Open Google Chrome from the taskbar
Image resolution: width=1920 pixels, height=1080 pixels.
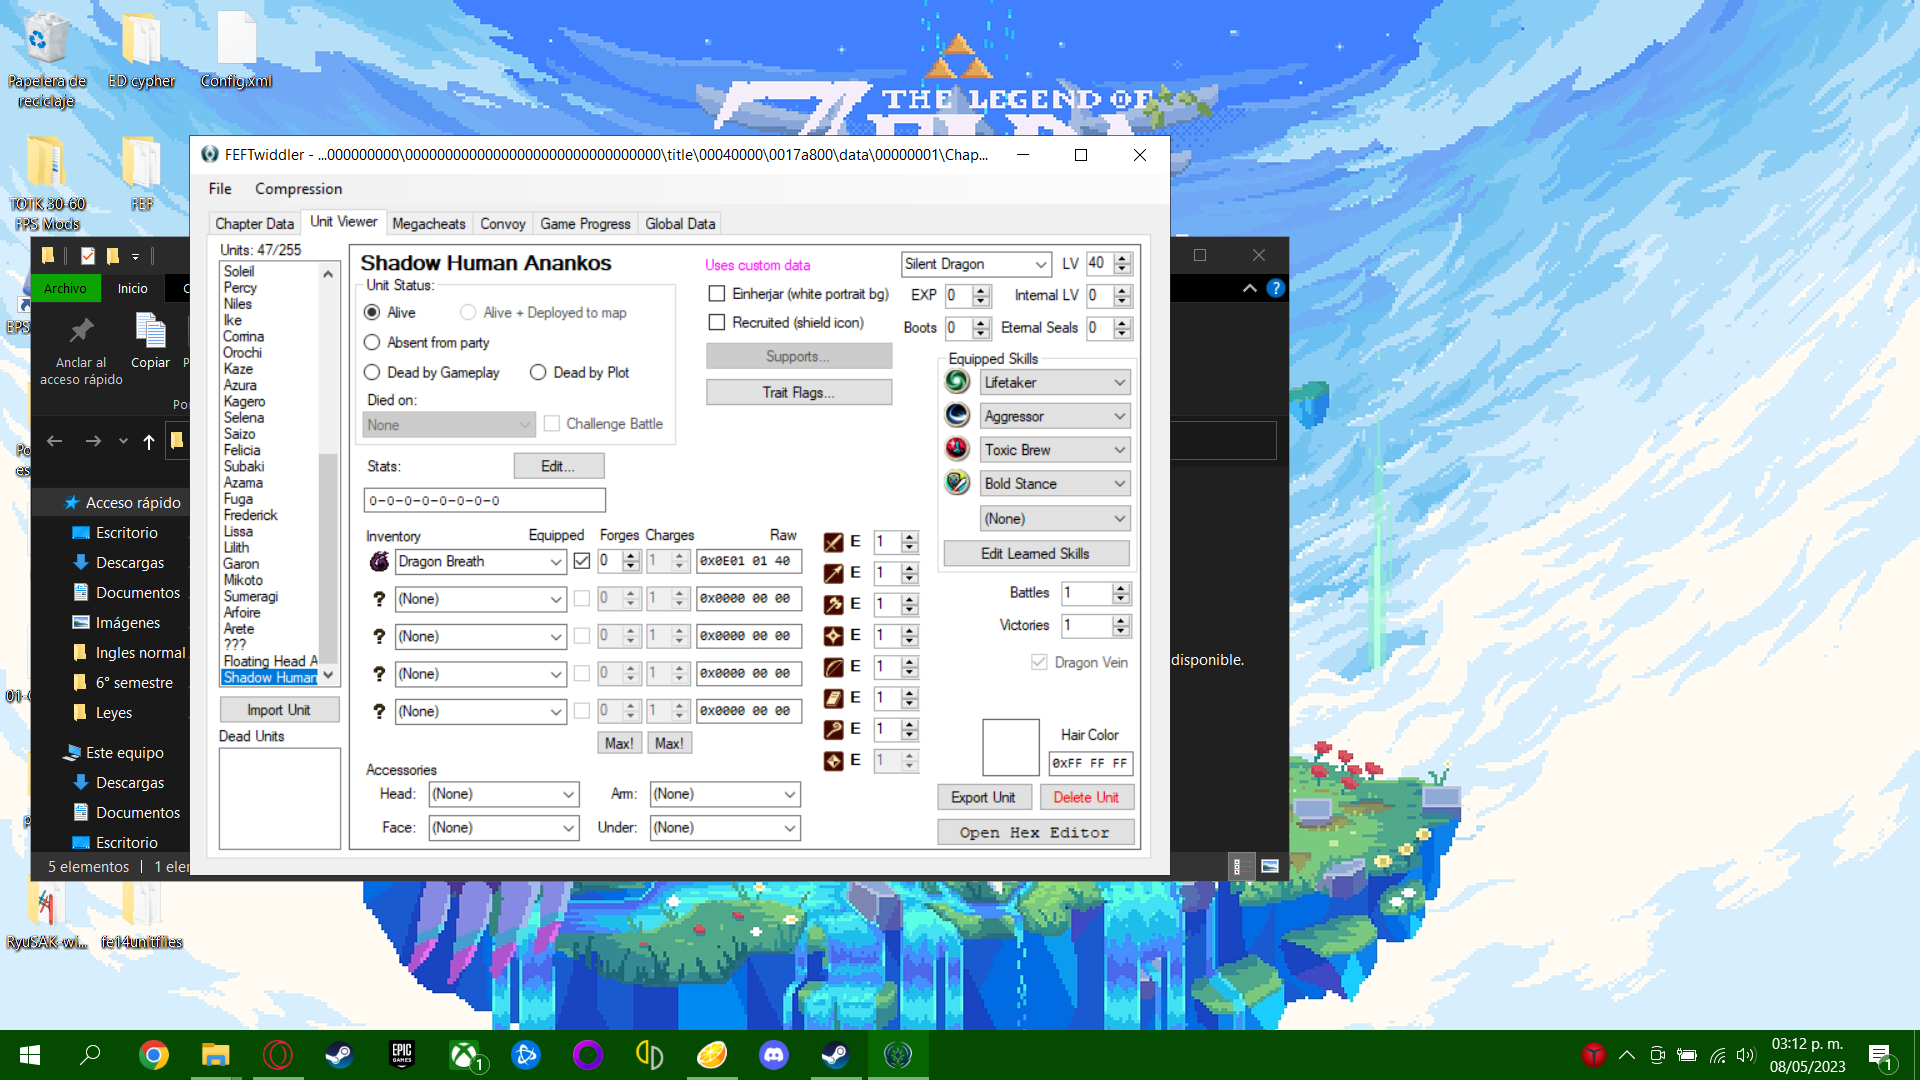click(154, 1055)
